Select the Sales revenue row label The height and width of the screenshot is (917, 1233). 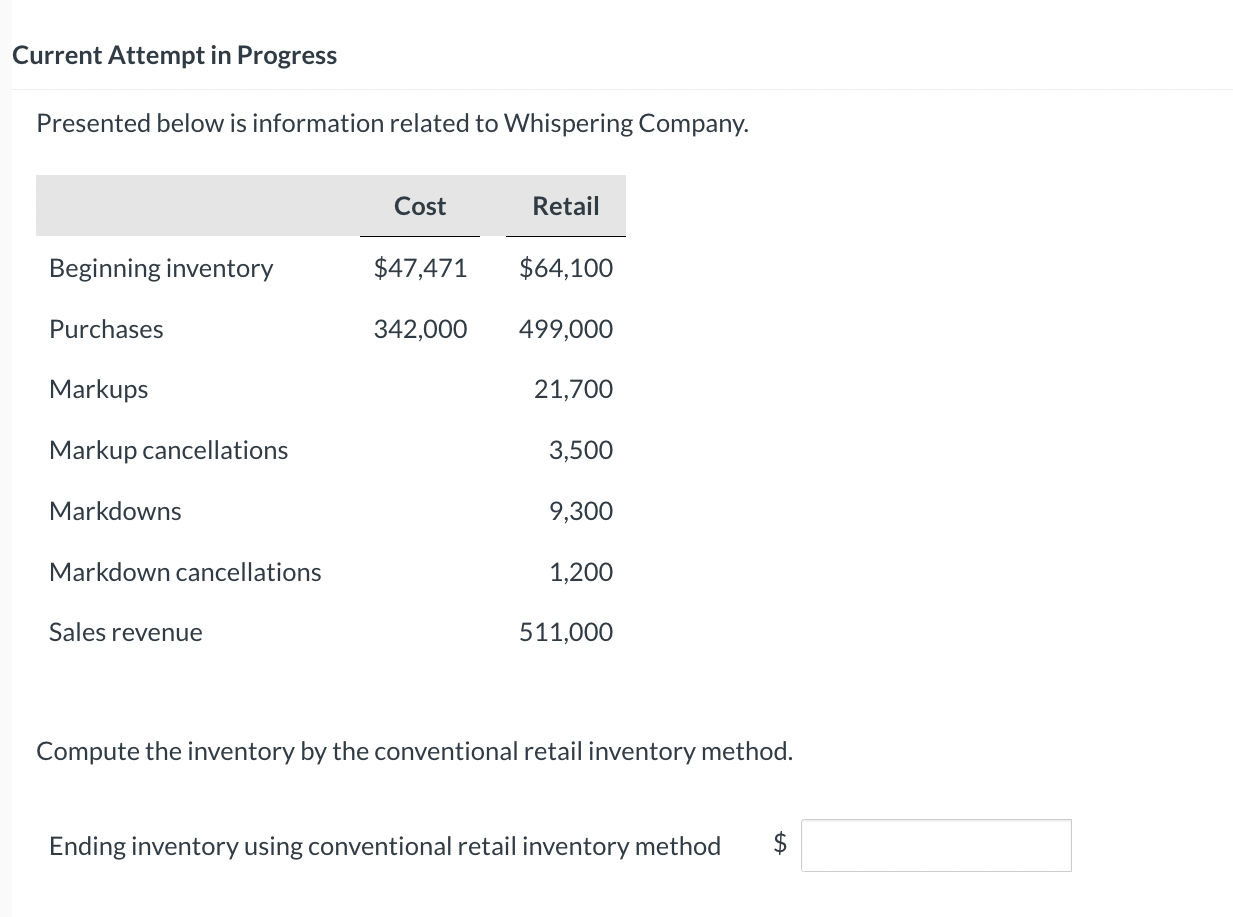pyautogui.click(x=125, y=631)
